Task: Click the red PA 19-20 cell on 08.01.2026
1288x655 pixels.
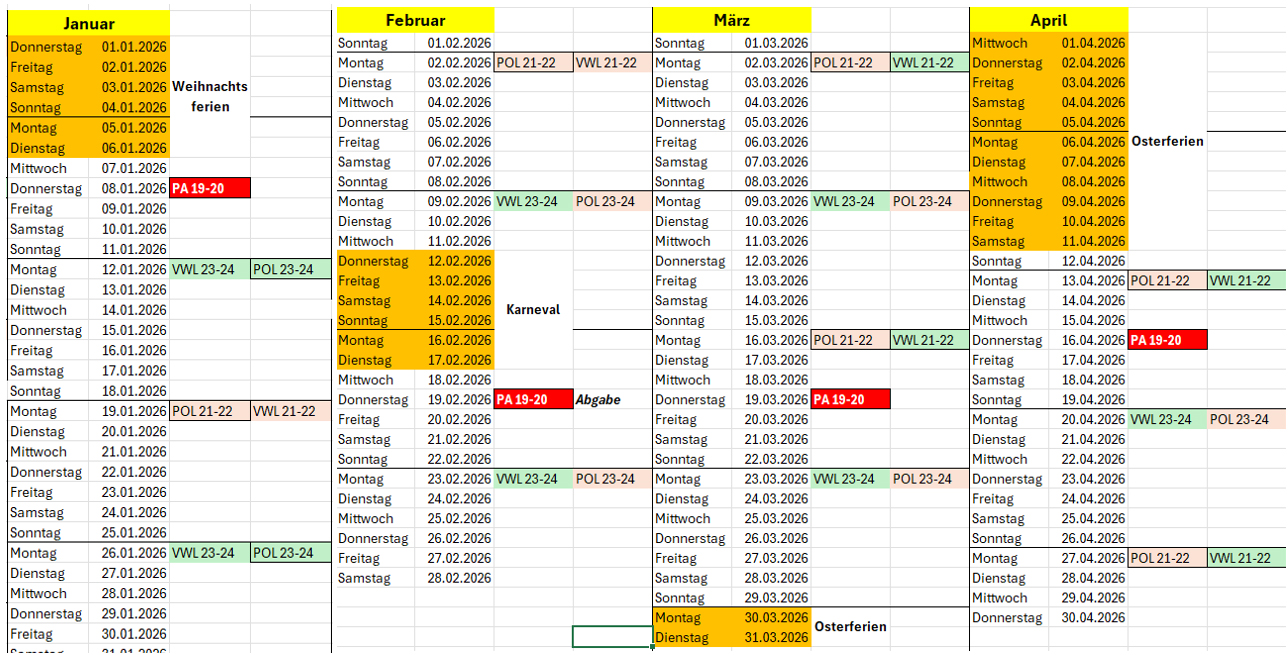Action: click(210, 188)
